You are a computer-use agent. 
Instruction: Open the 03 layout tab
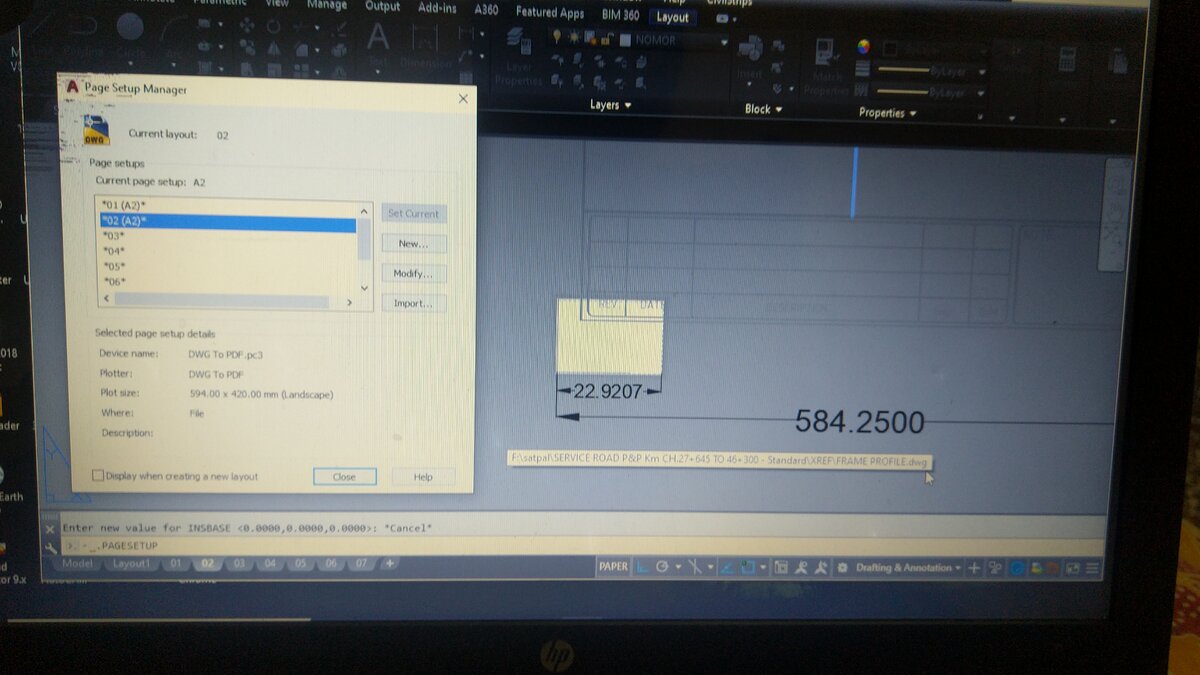[238, 564]
